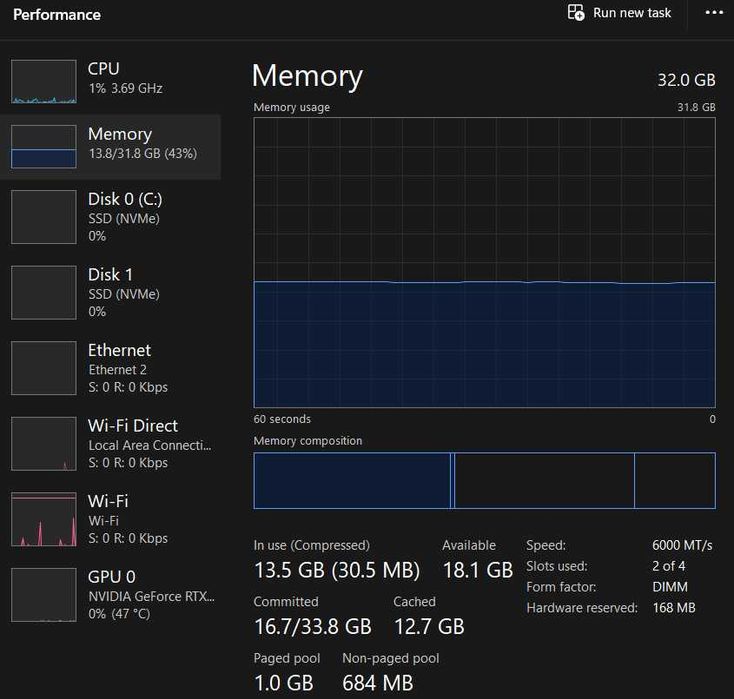Select the CPU mini graph thumbnail
Screen dimensions: 734x699
[x=43, y=81]
